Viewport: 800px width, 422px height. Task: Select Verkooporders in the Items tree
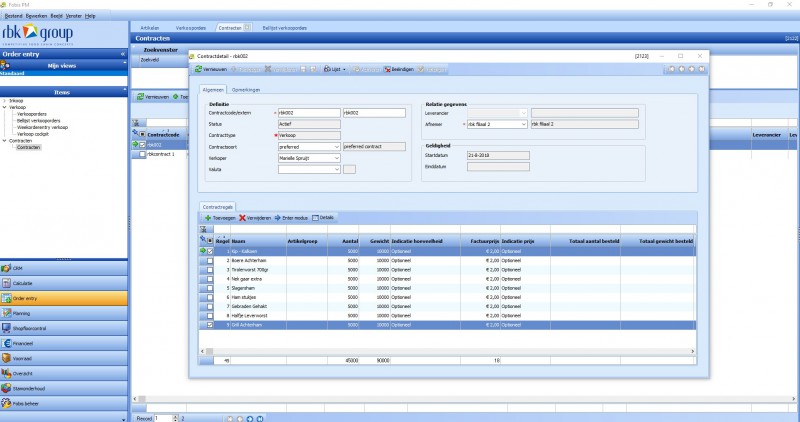point(32,114)
